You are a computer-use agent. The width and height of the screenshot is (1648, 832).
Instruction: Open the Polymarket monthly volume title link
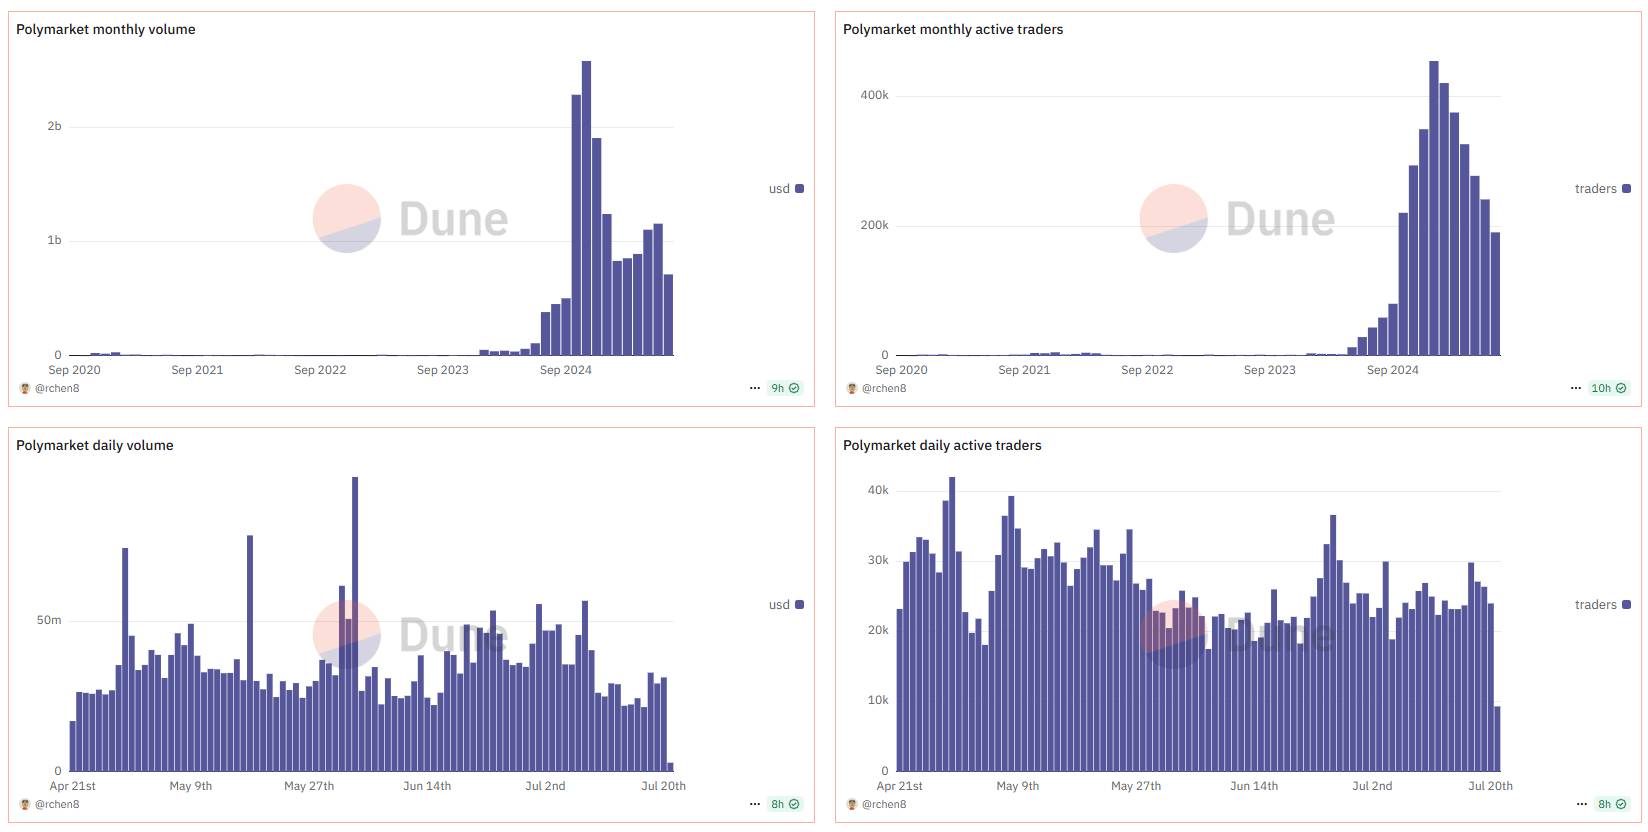[x=105, y=29]
